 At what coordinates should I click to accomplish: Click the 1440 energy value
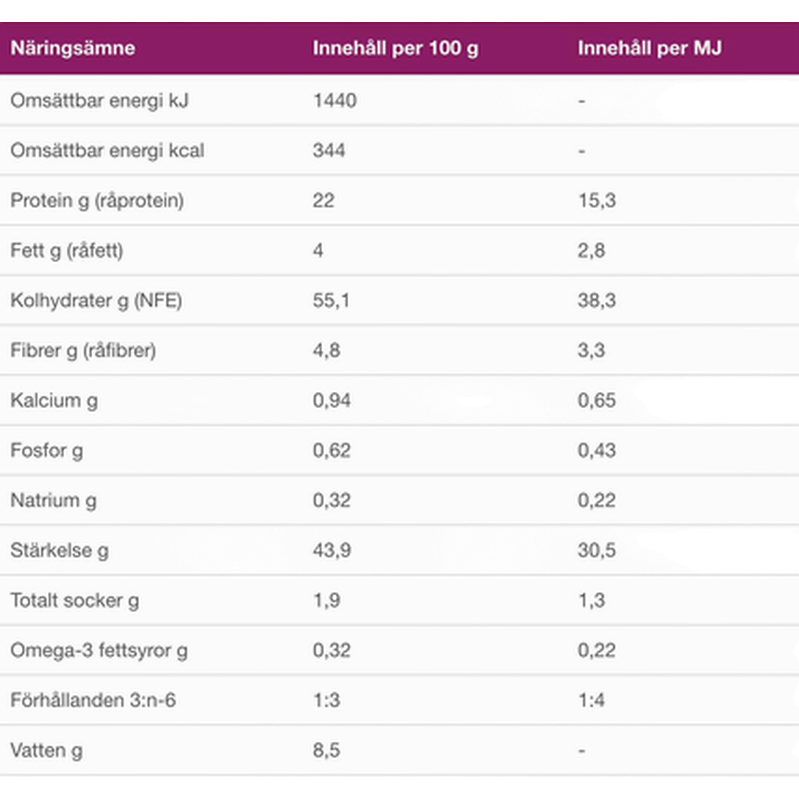tap(334, 100)
